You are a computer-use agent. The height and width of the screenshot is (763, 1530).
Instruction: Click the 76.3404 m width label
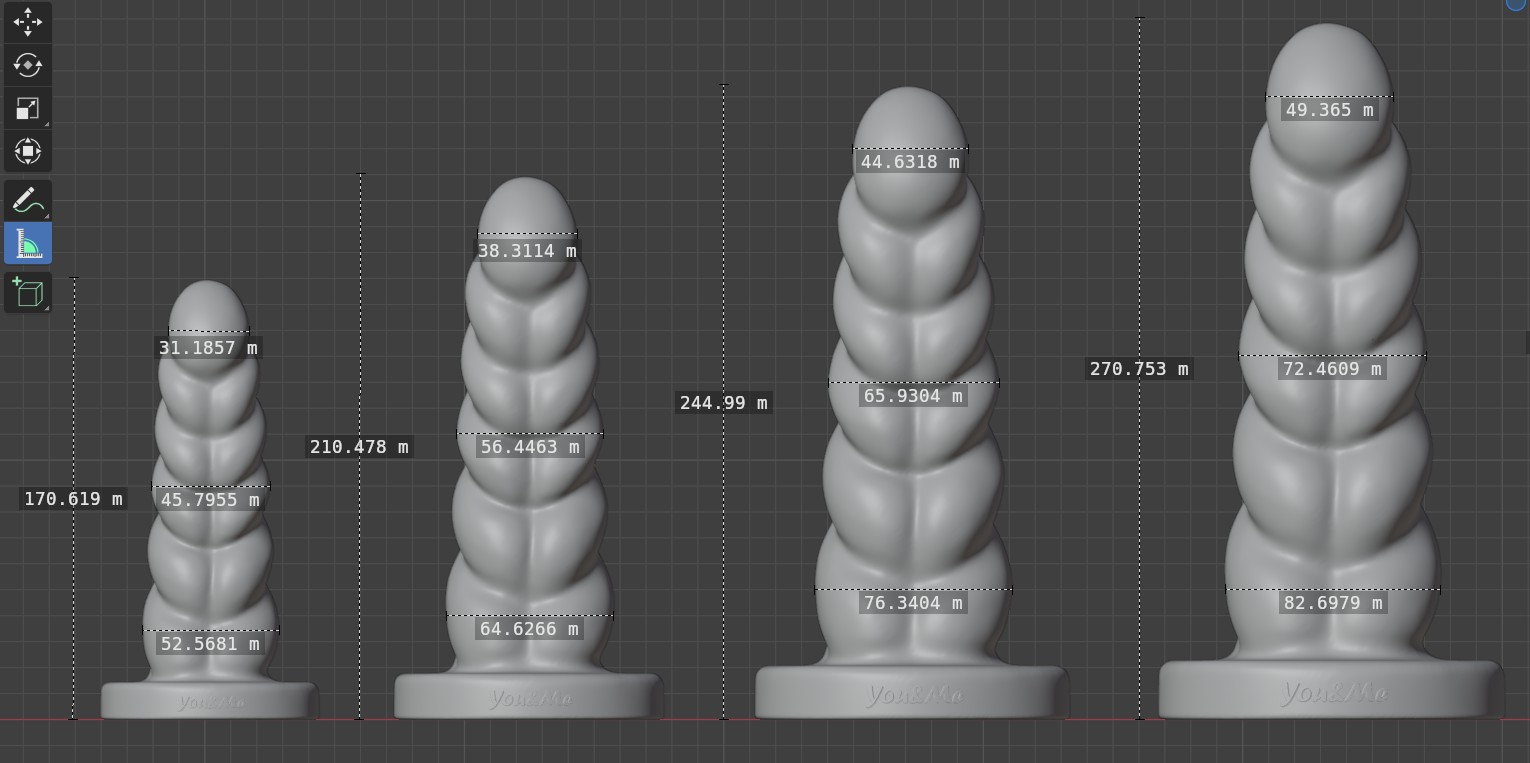click(x=913, y=603)
